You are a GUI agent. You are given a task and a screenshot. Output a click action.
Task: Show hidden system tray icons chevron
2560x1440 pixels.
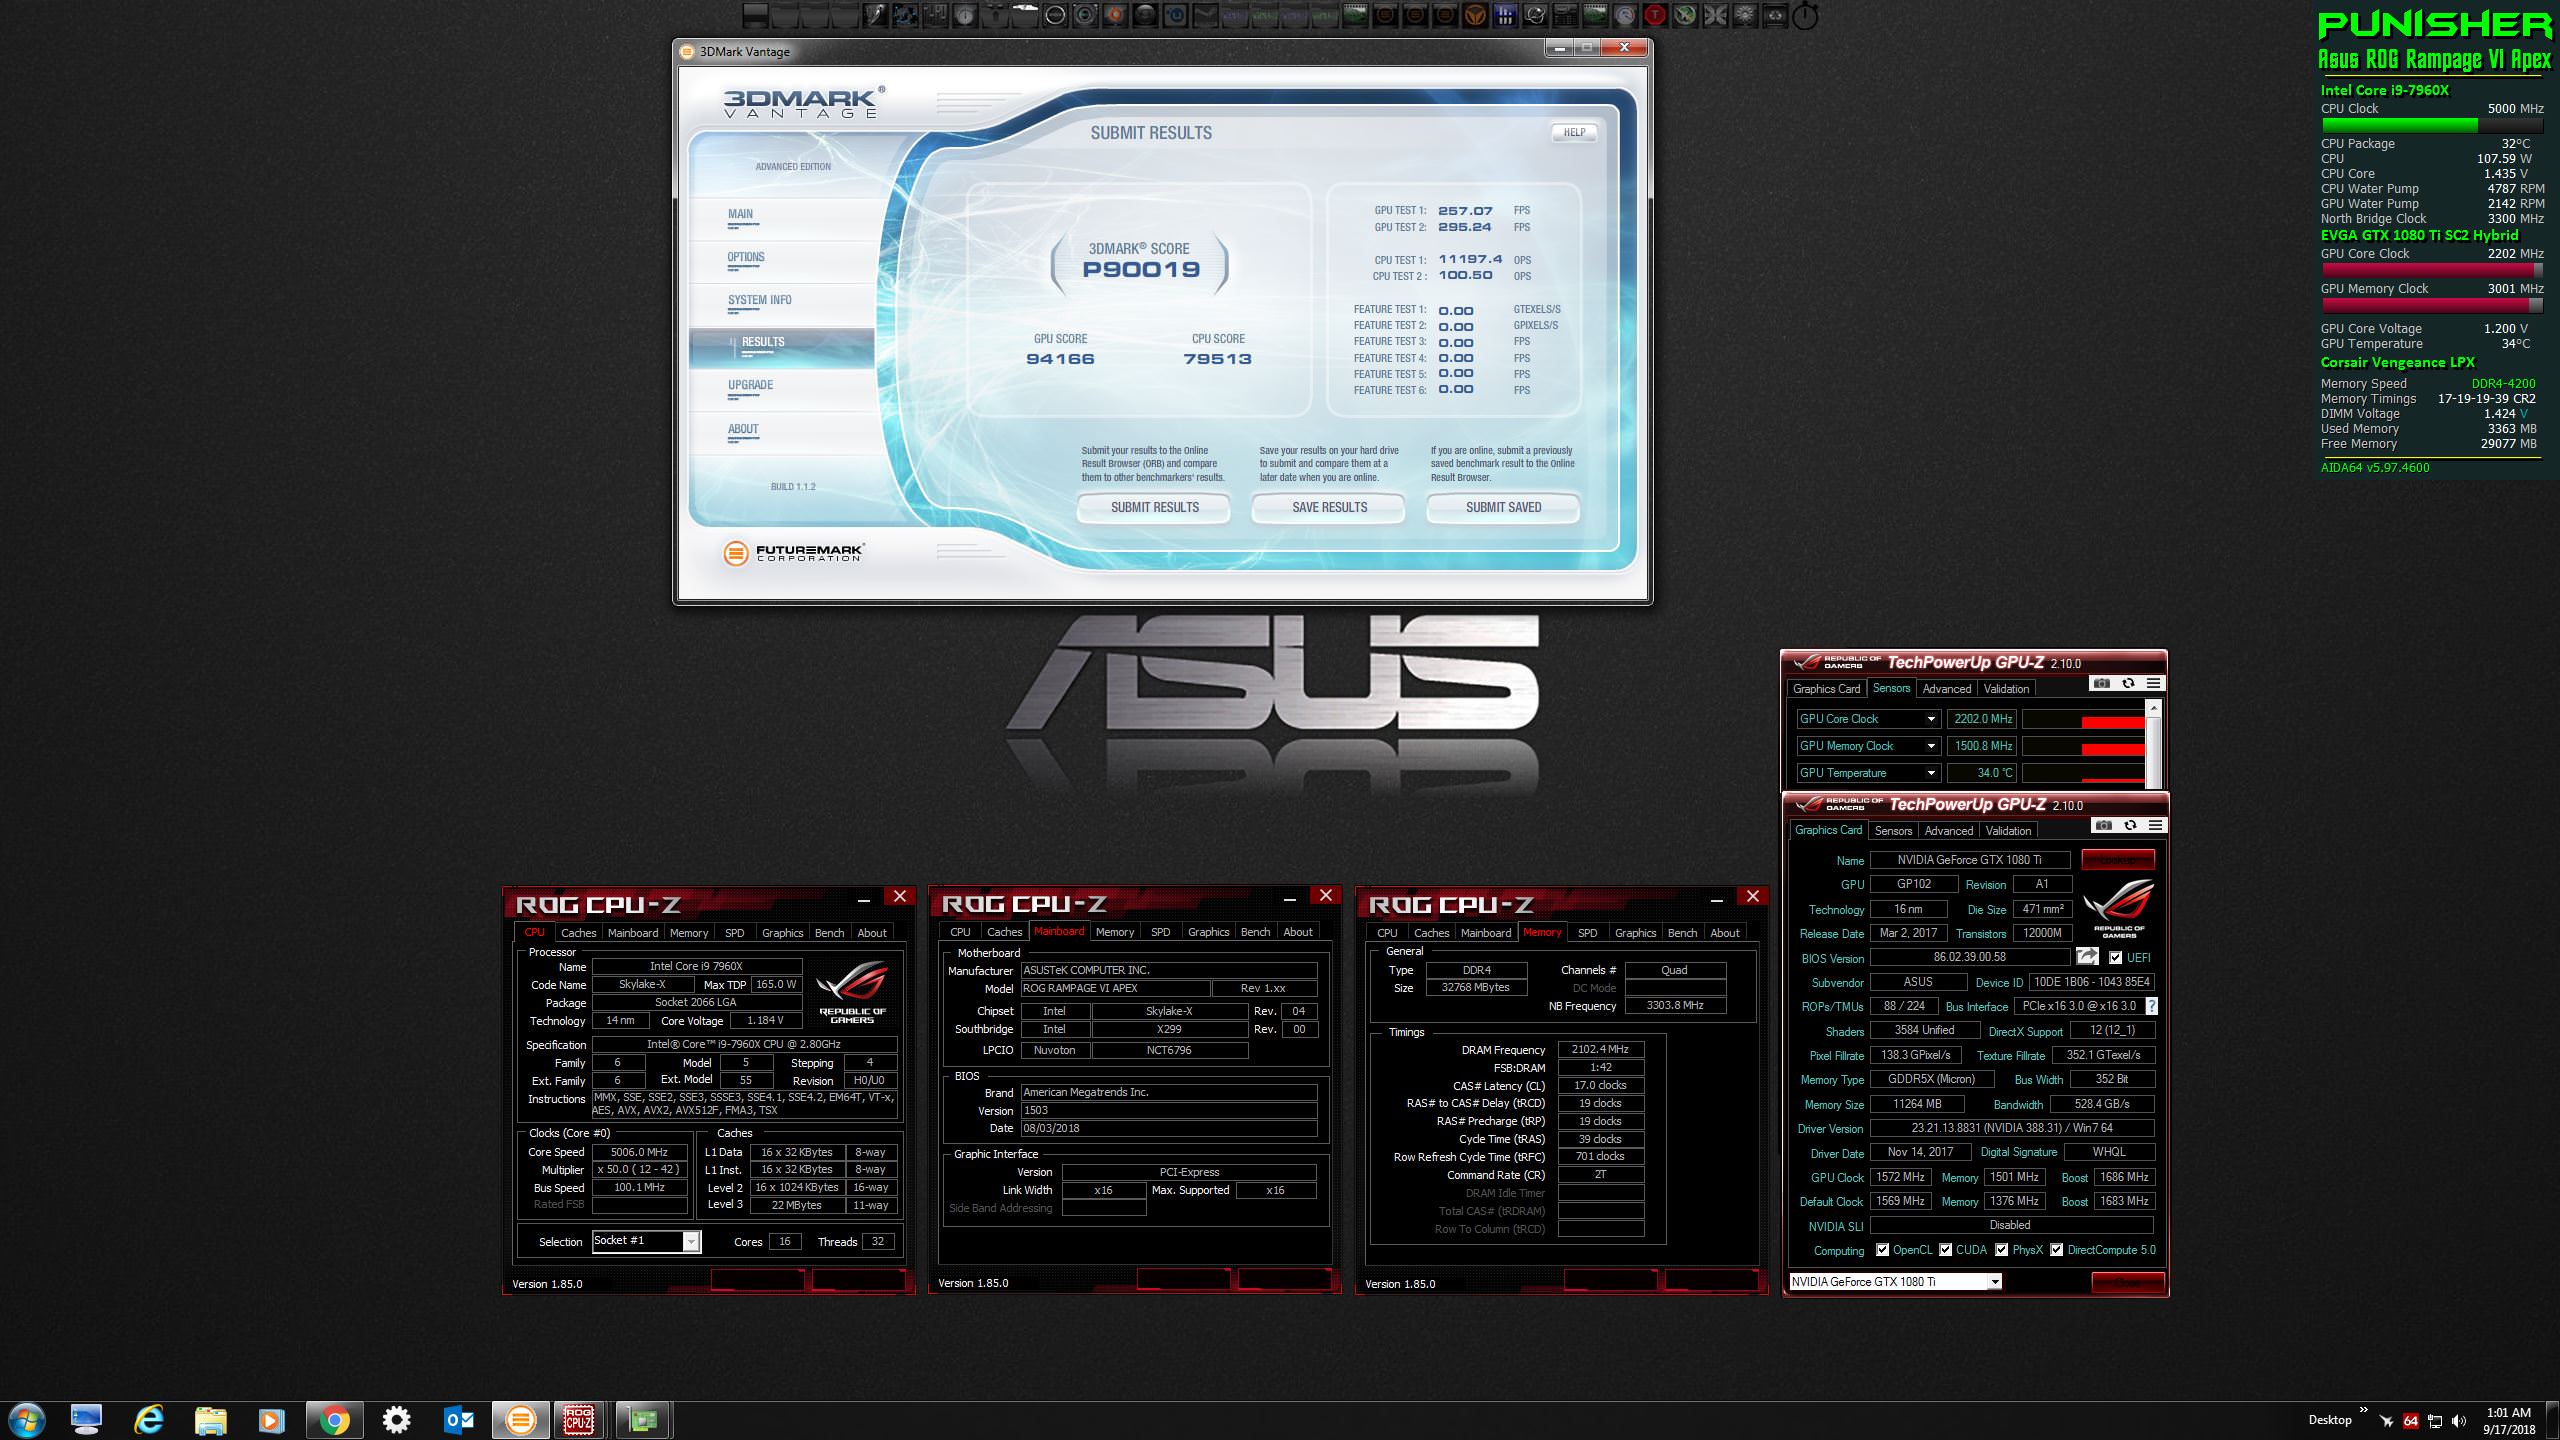[2364, 1411]
